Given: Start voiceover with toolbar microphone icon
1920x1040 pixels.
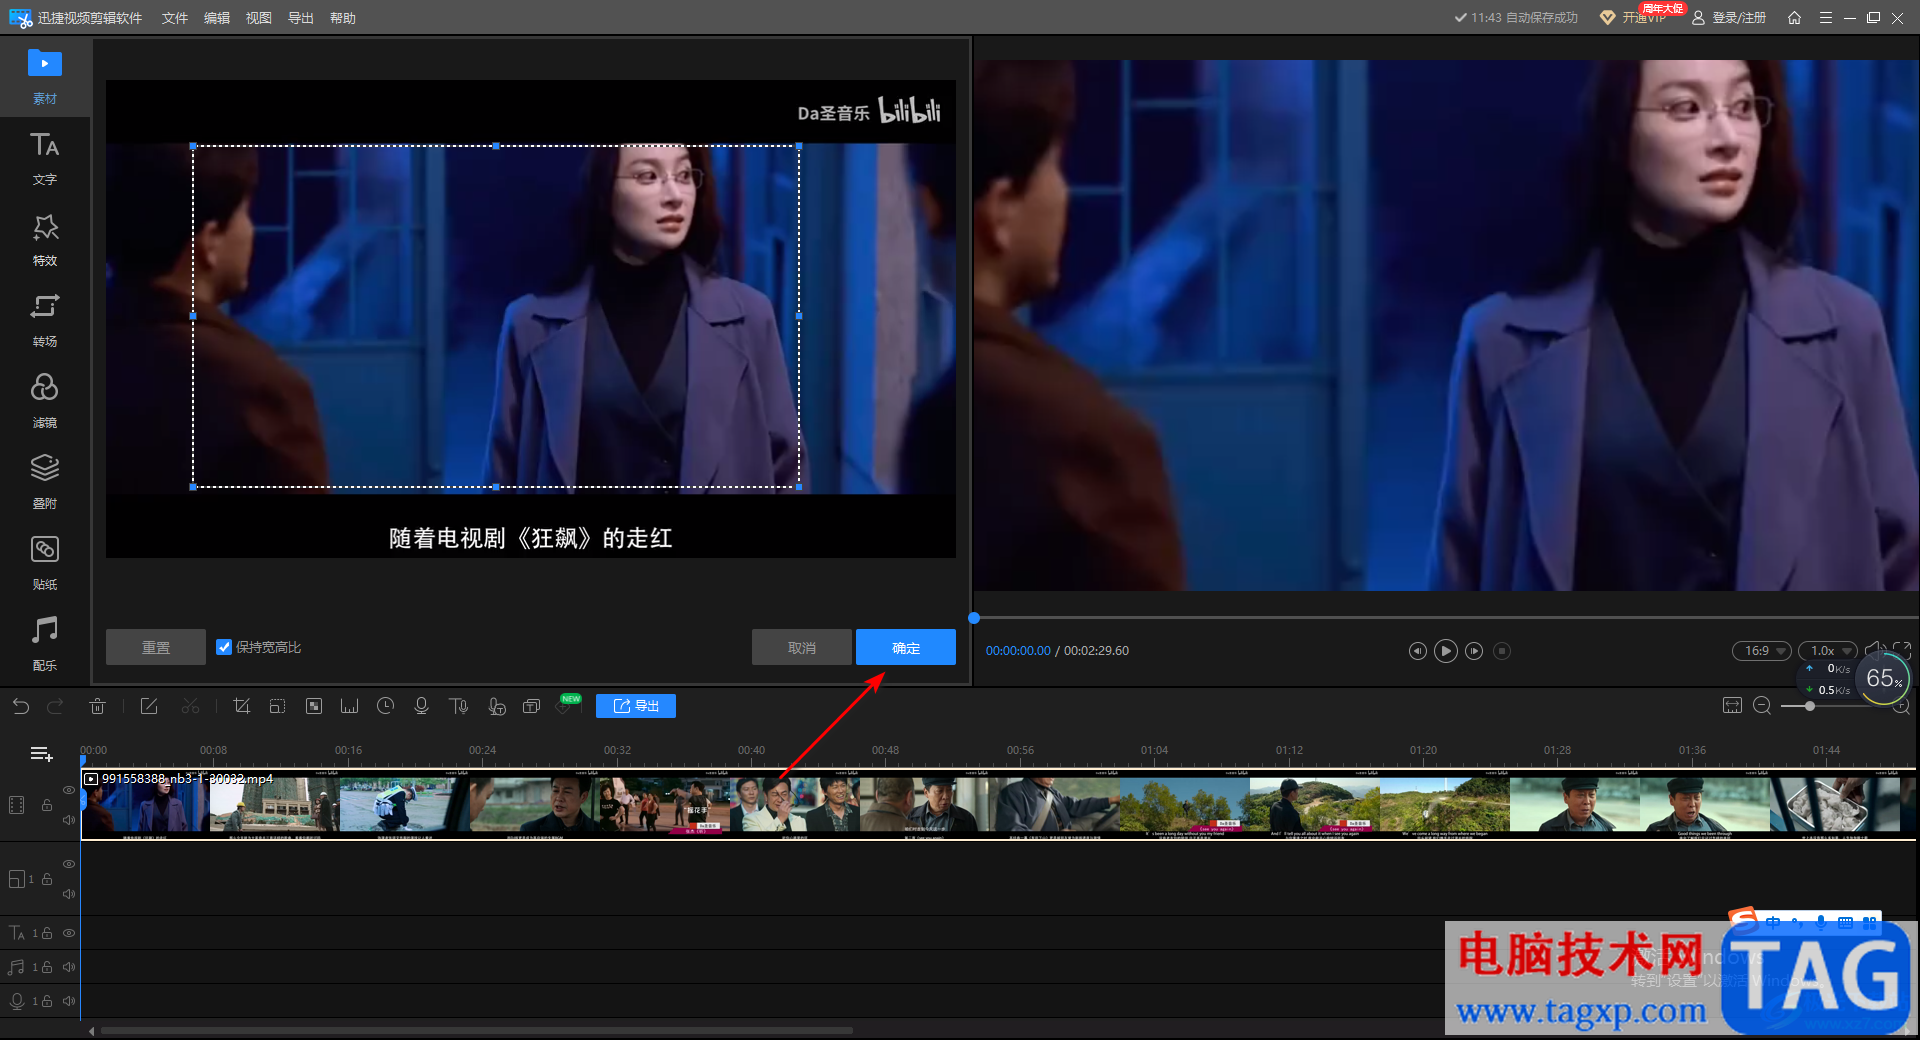Looking at the screenshot, I should point(421,706).
